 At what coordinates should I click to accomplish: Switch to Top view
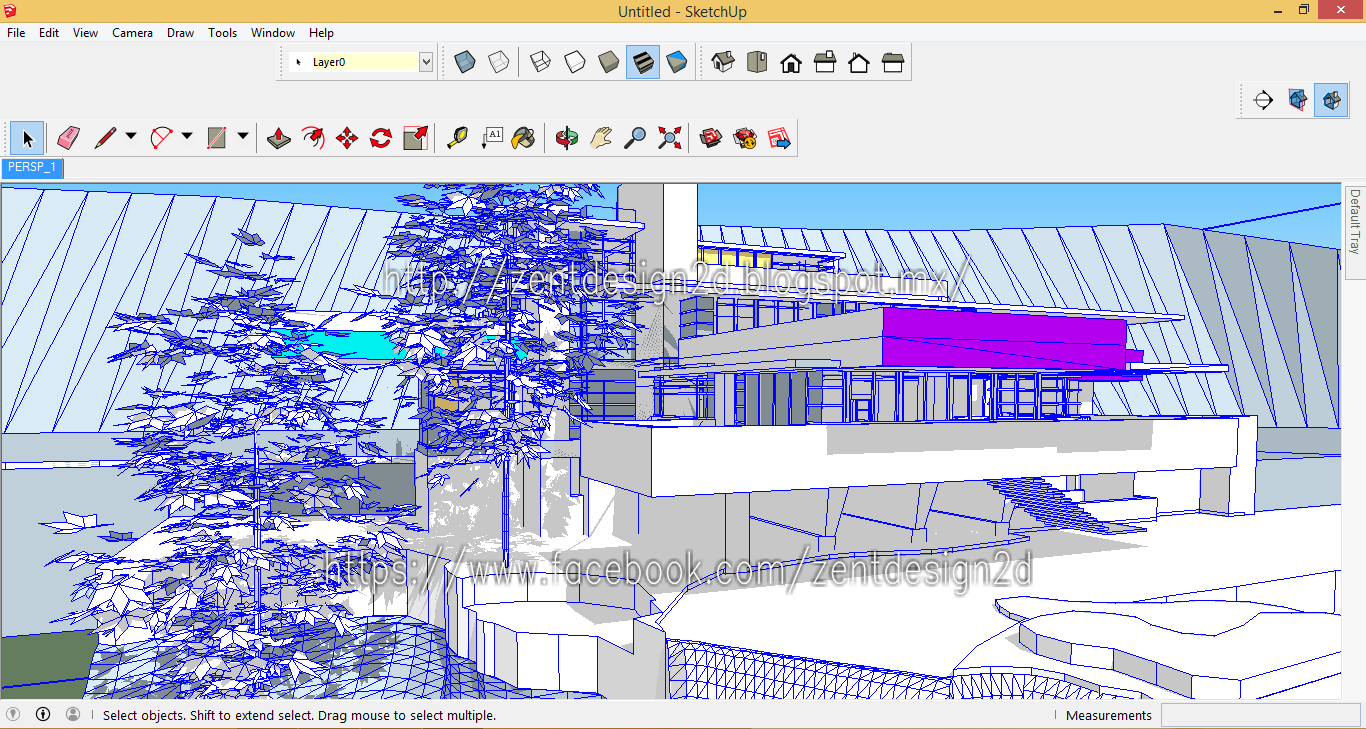(757, 62)
